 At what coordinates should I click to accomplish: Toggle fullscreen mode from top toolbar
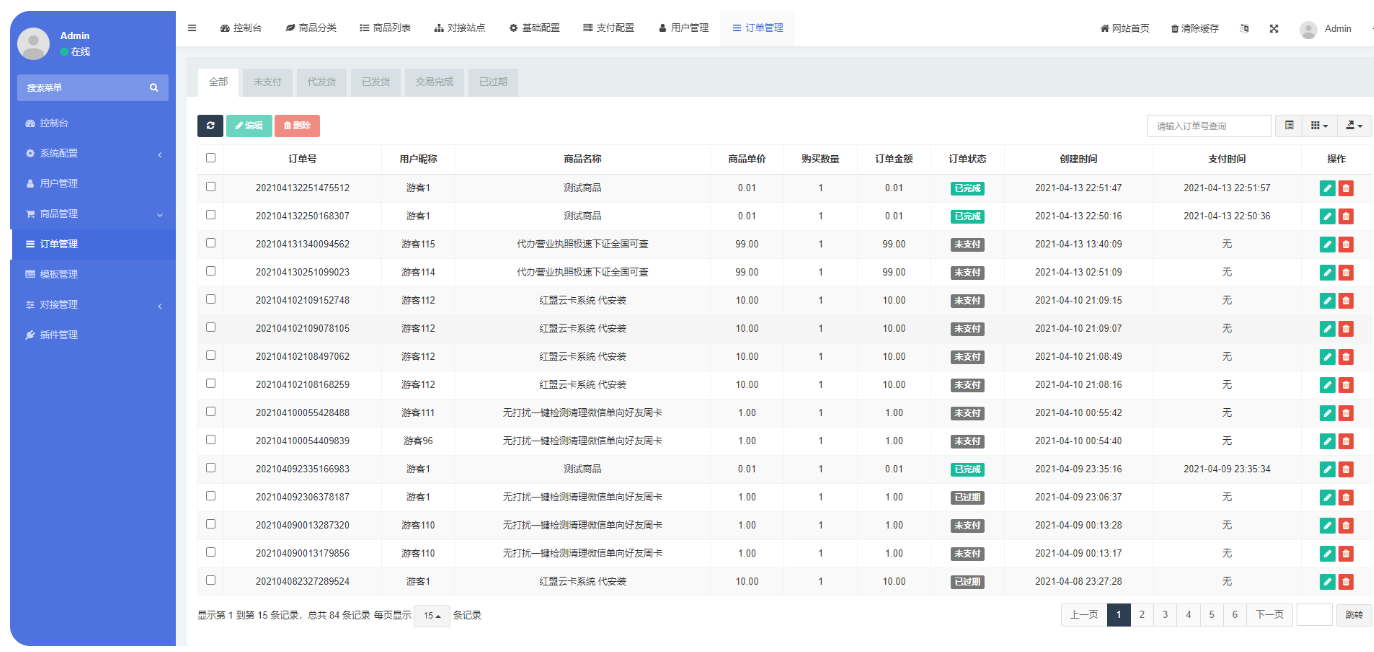pos(1273,28)
